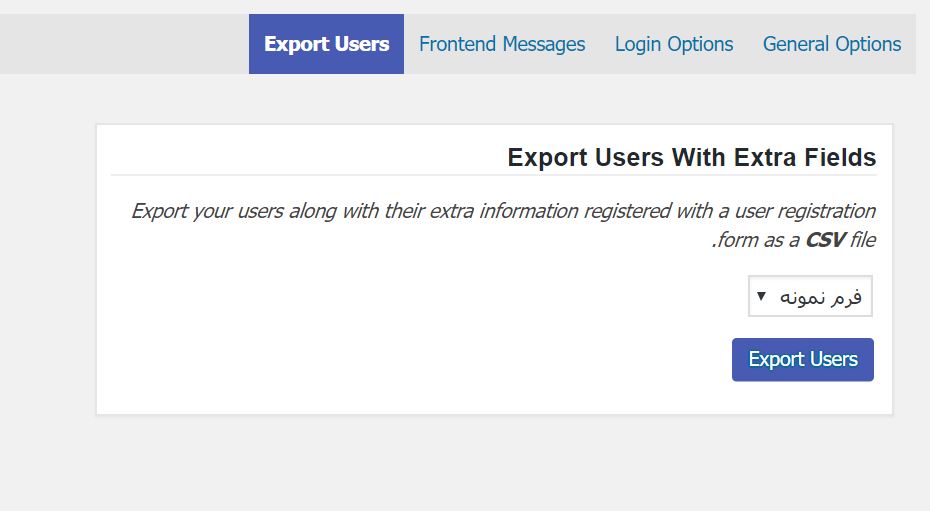Image resolution: width=930 pixels, height=511 pixels.
Task: Click the dropdown arrow triangle icon
Action: [762, 295]
